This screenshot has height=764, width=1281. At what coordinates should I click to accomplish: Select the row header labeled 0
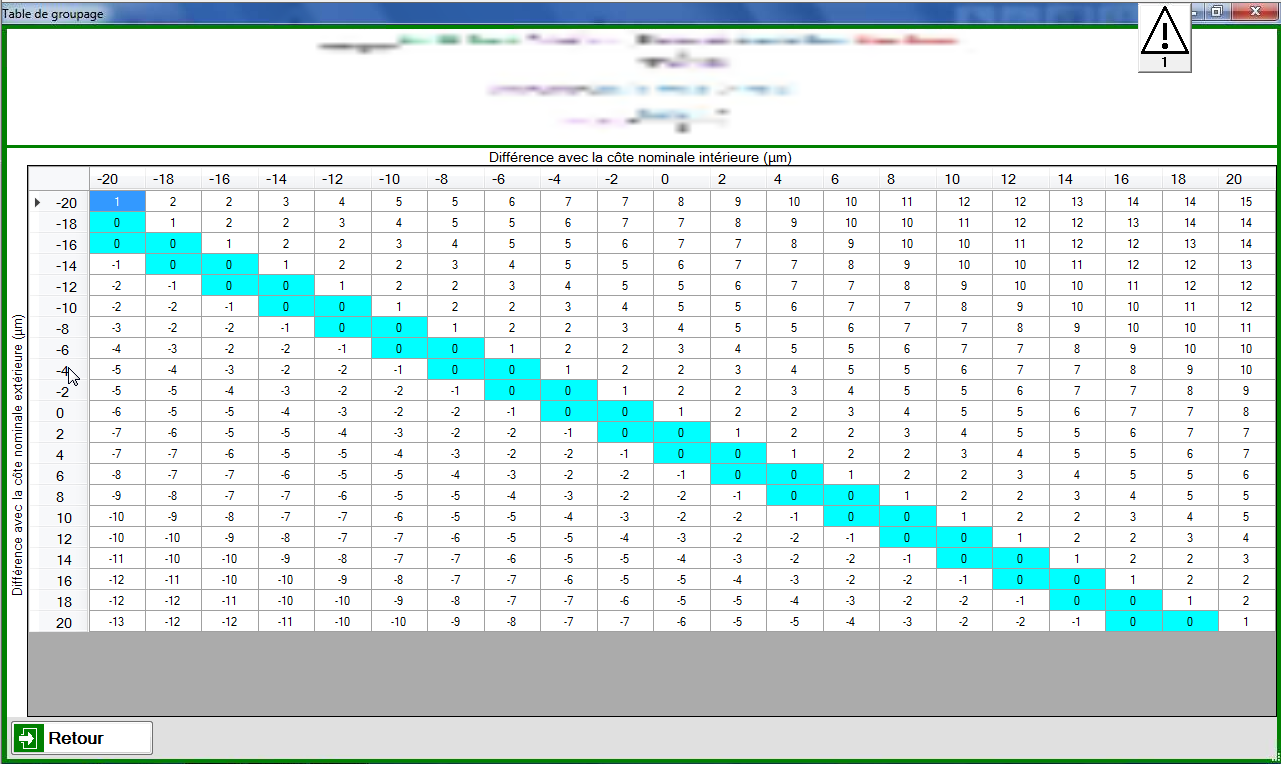point(60,412)
